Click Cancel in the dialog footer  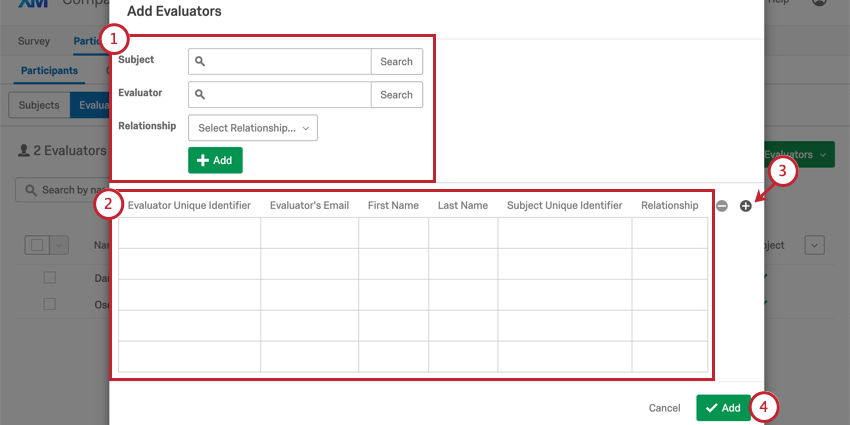pos(665,408)
